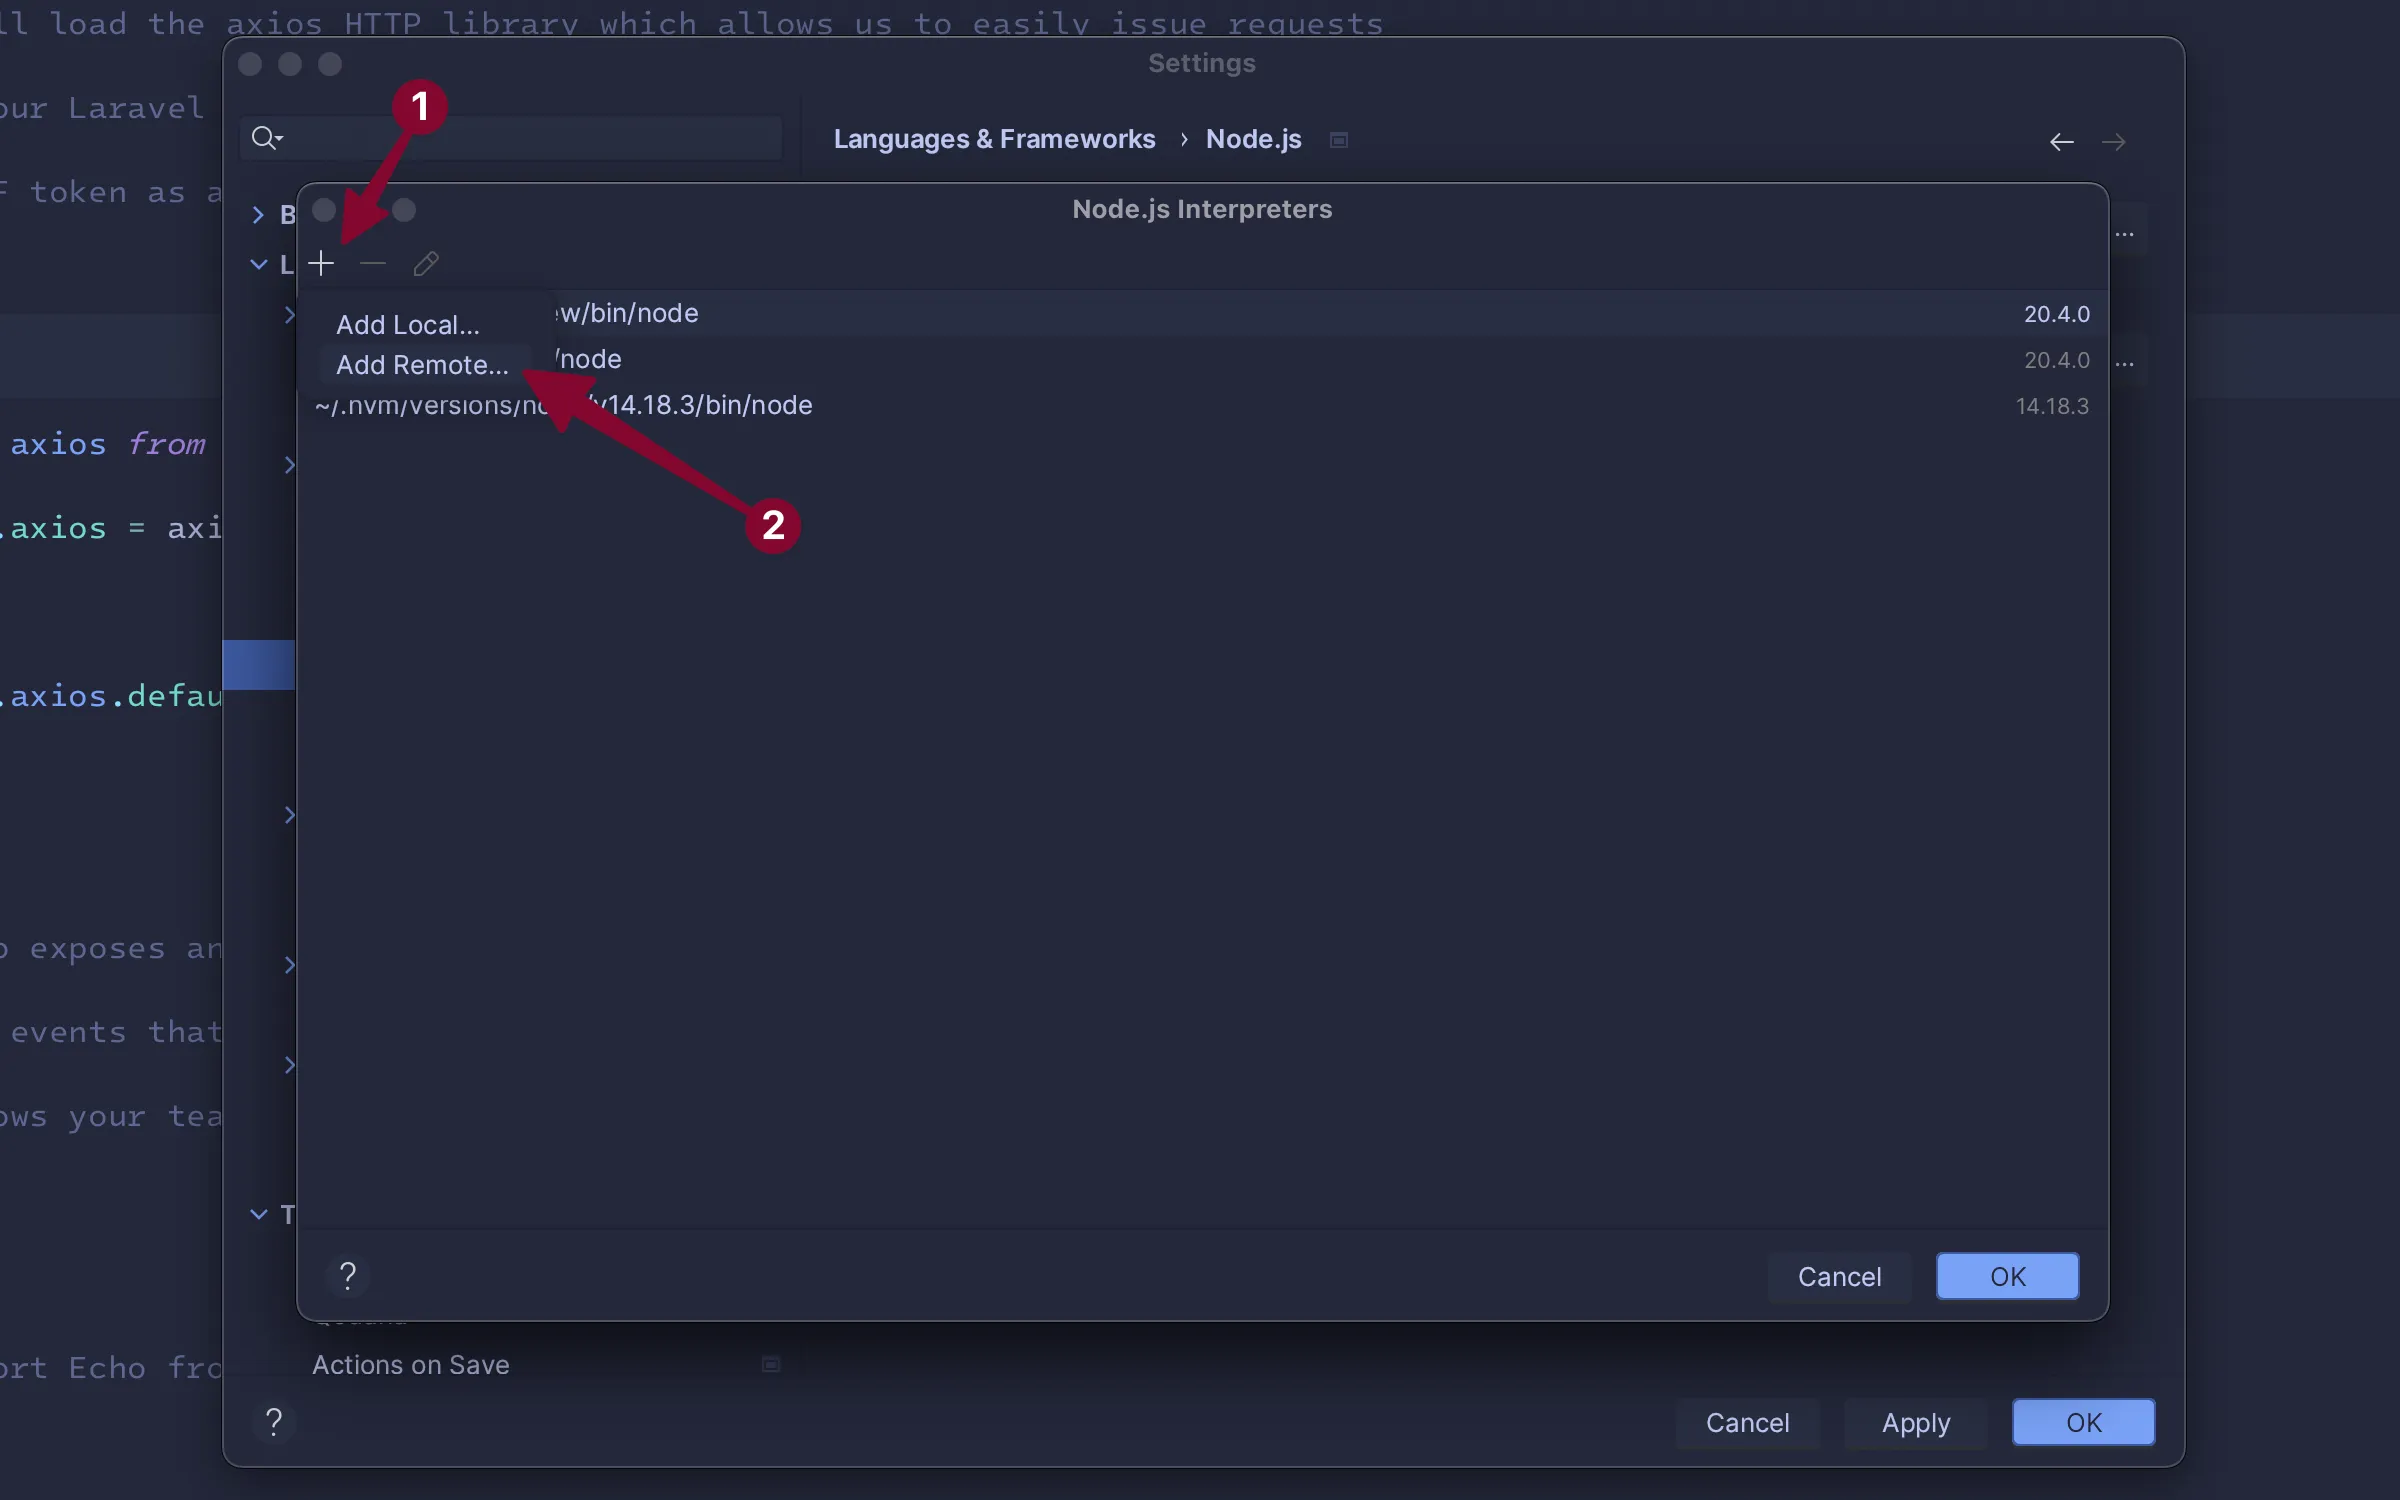Click the Settings search field

tap(511, 138)
